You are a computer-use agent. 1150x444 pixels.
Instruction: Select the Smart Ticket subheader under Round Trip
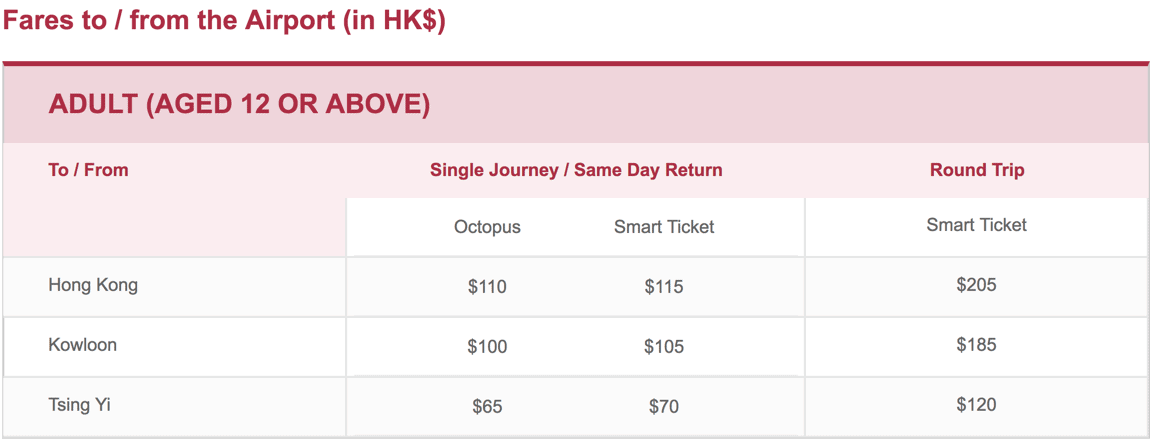tap(976, 225)
